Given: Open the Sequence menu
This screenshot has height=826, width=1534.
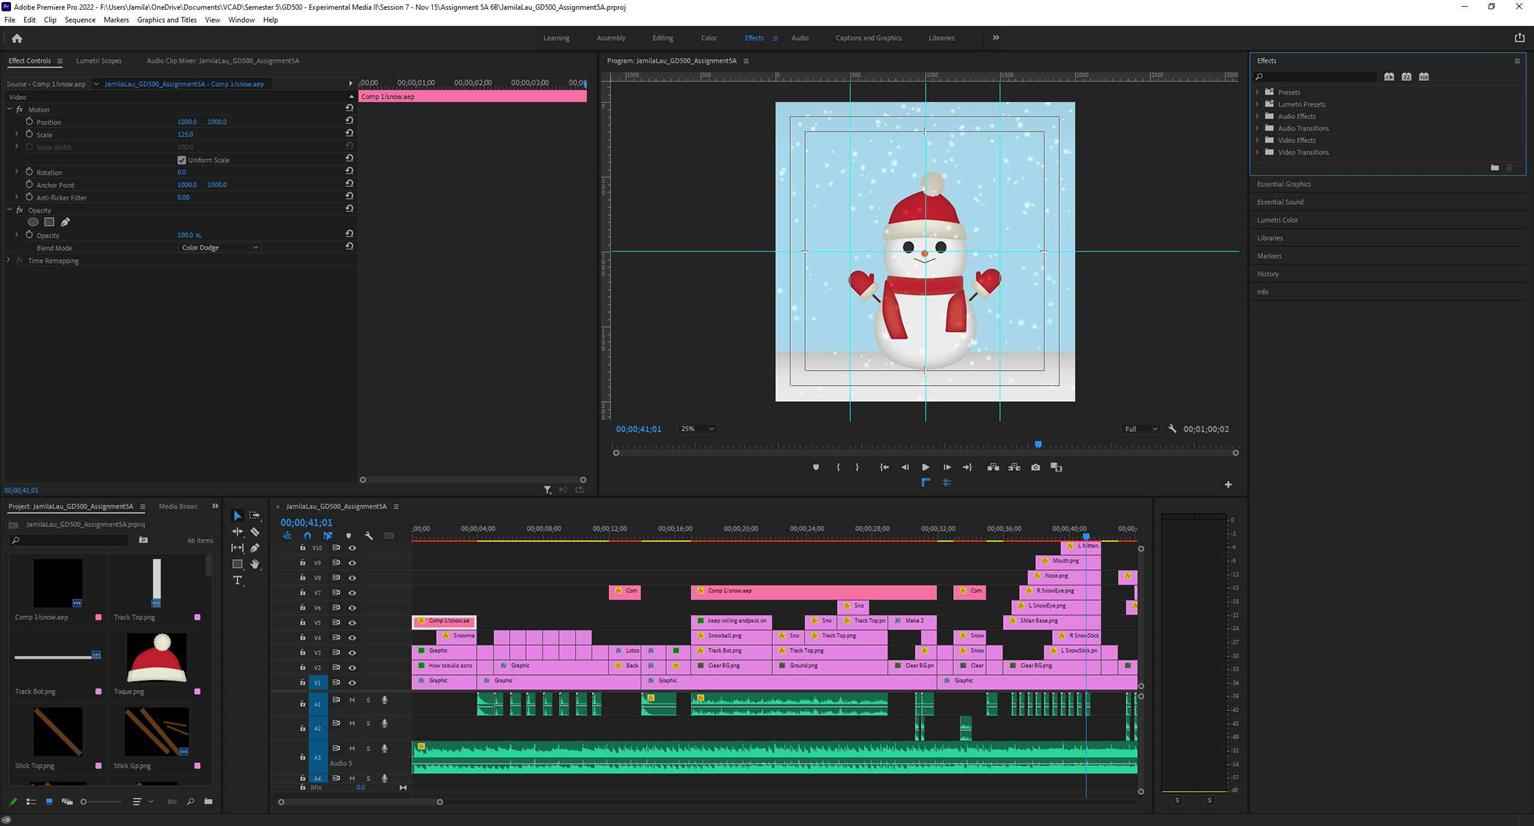Looking at the screenshot, I should coord(80,20).
